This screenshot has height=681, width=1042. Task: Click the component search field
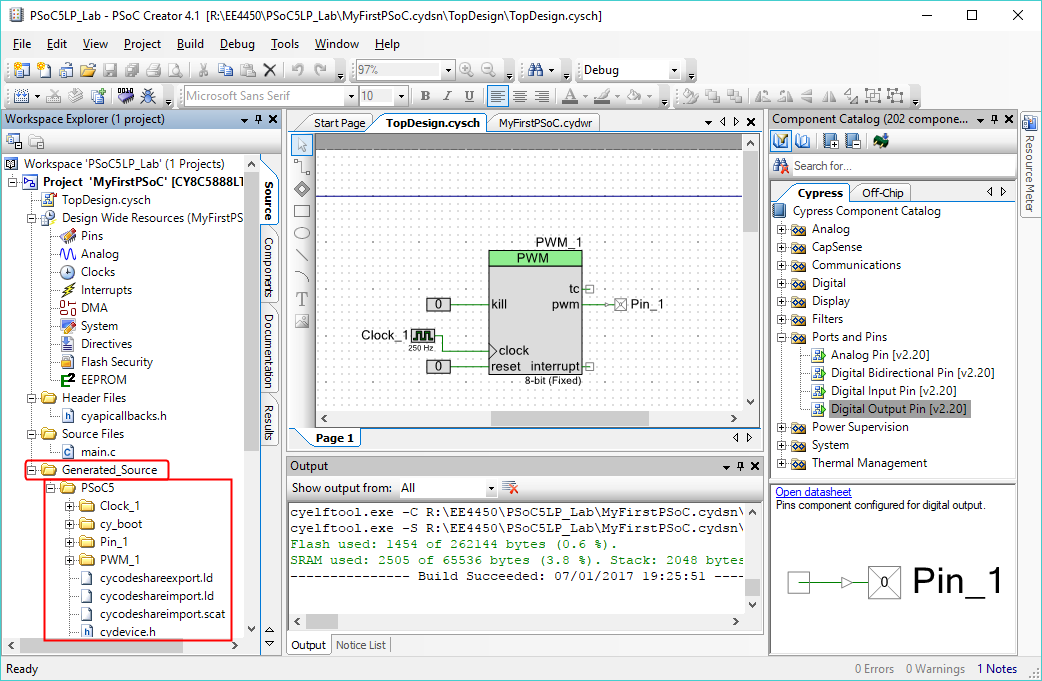coord(890,166)
